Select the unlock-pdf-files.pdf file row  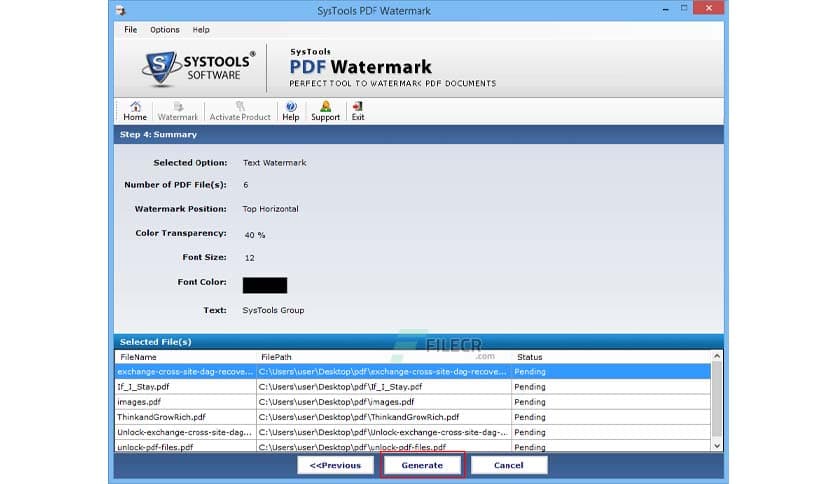pos(413,447)
